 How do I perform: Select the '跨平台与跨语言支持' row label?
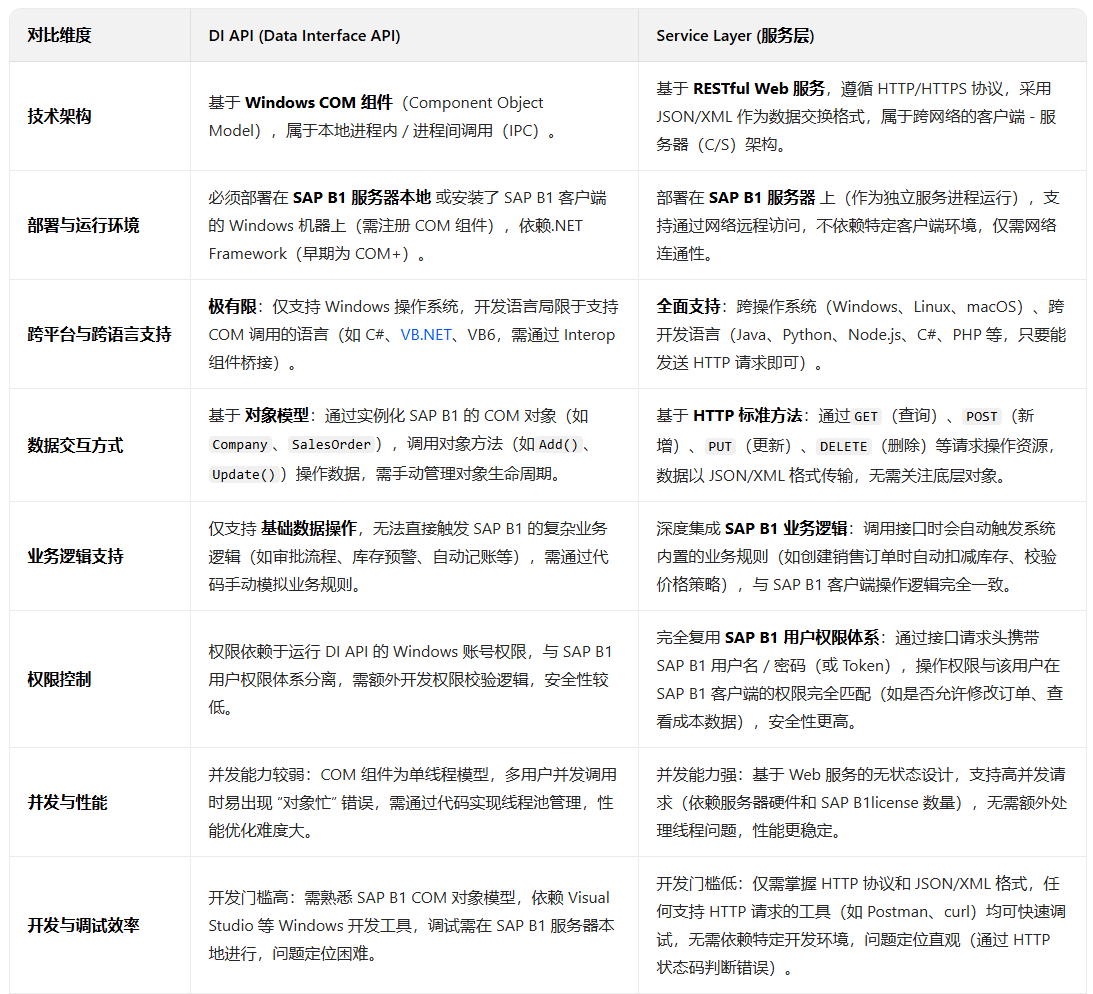100,335
